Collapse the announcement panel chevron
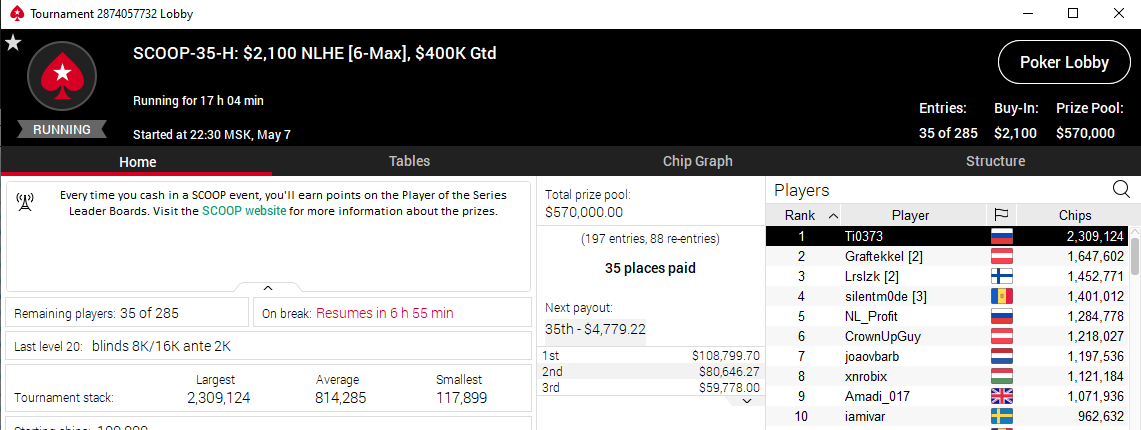 (x=268, y=287)
